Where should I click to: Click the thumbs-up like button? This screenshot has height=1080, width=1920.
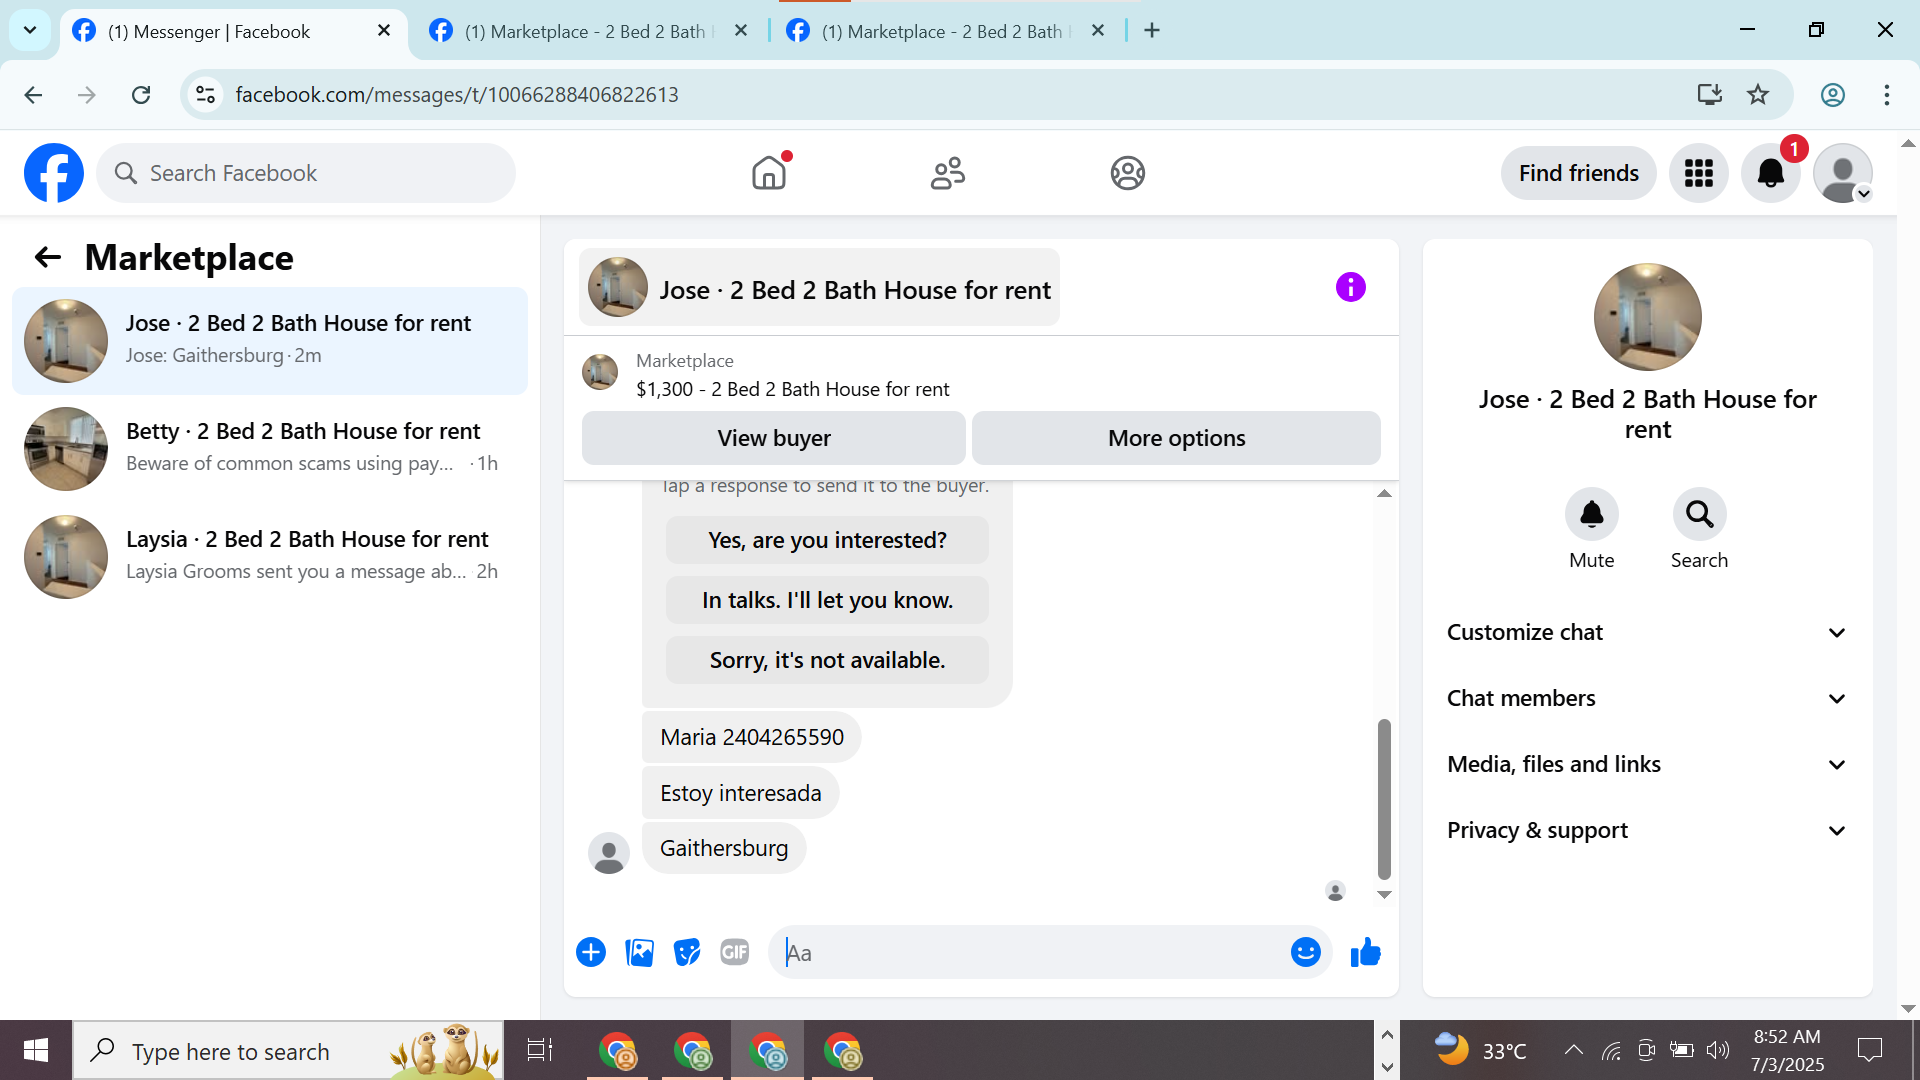tap(1365, 953)
